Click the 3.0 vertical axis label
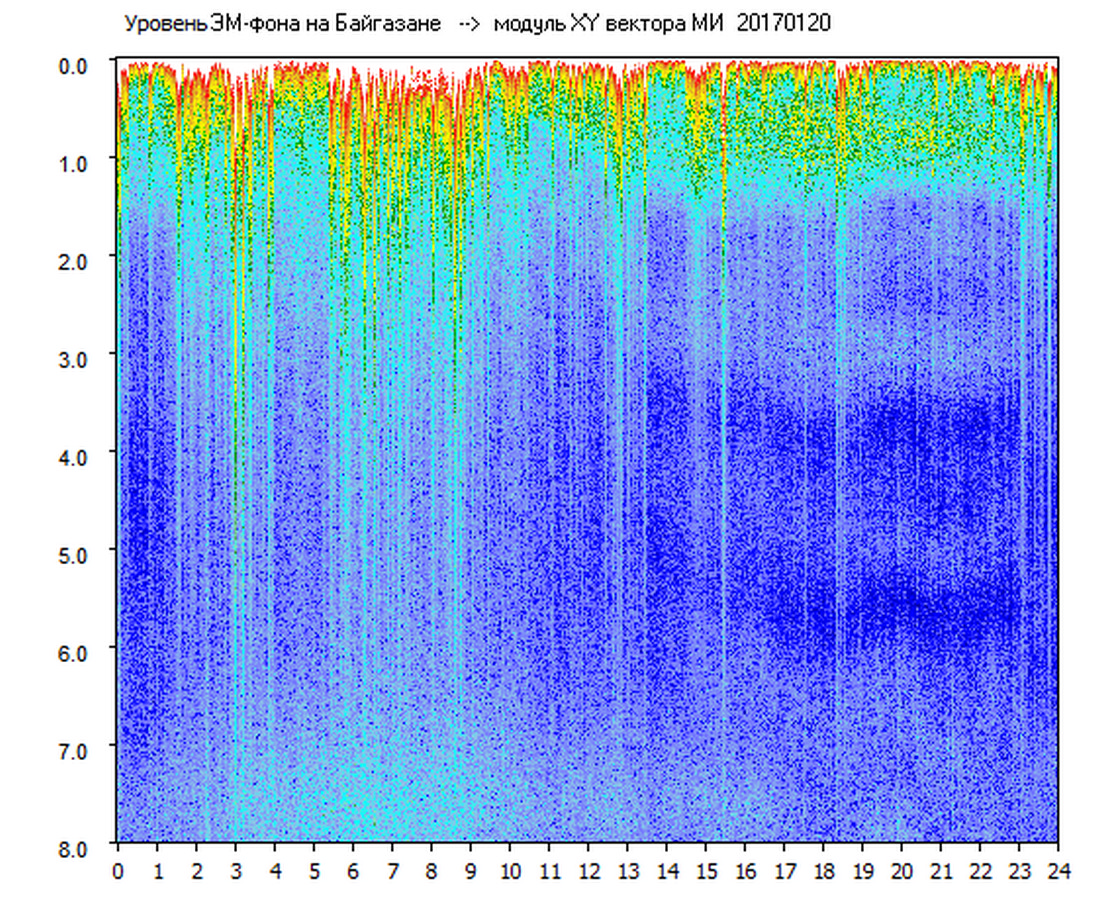This screenshot has width=1096, height=900. pyautogui.click(x=76, y=357)
